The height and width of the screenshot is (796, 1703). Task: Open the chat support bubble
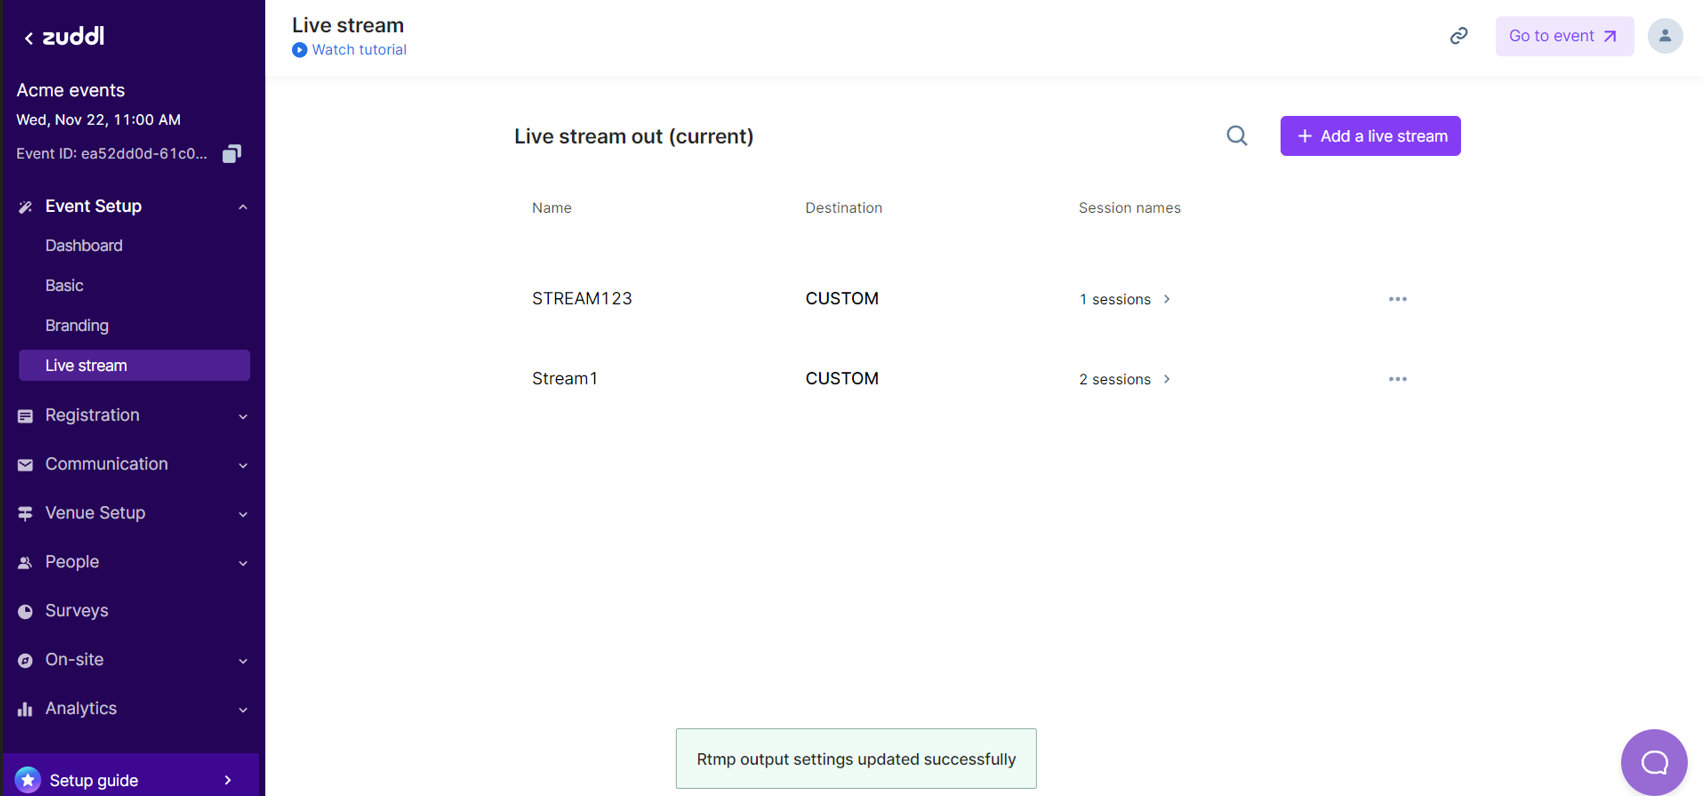(x=1654, y=762)
